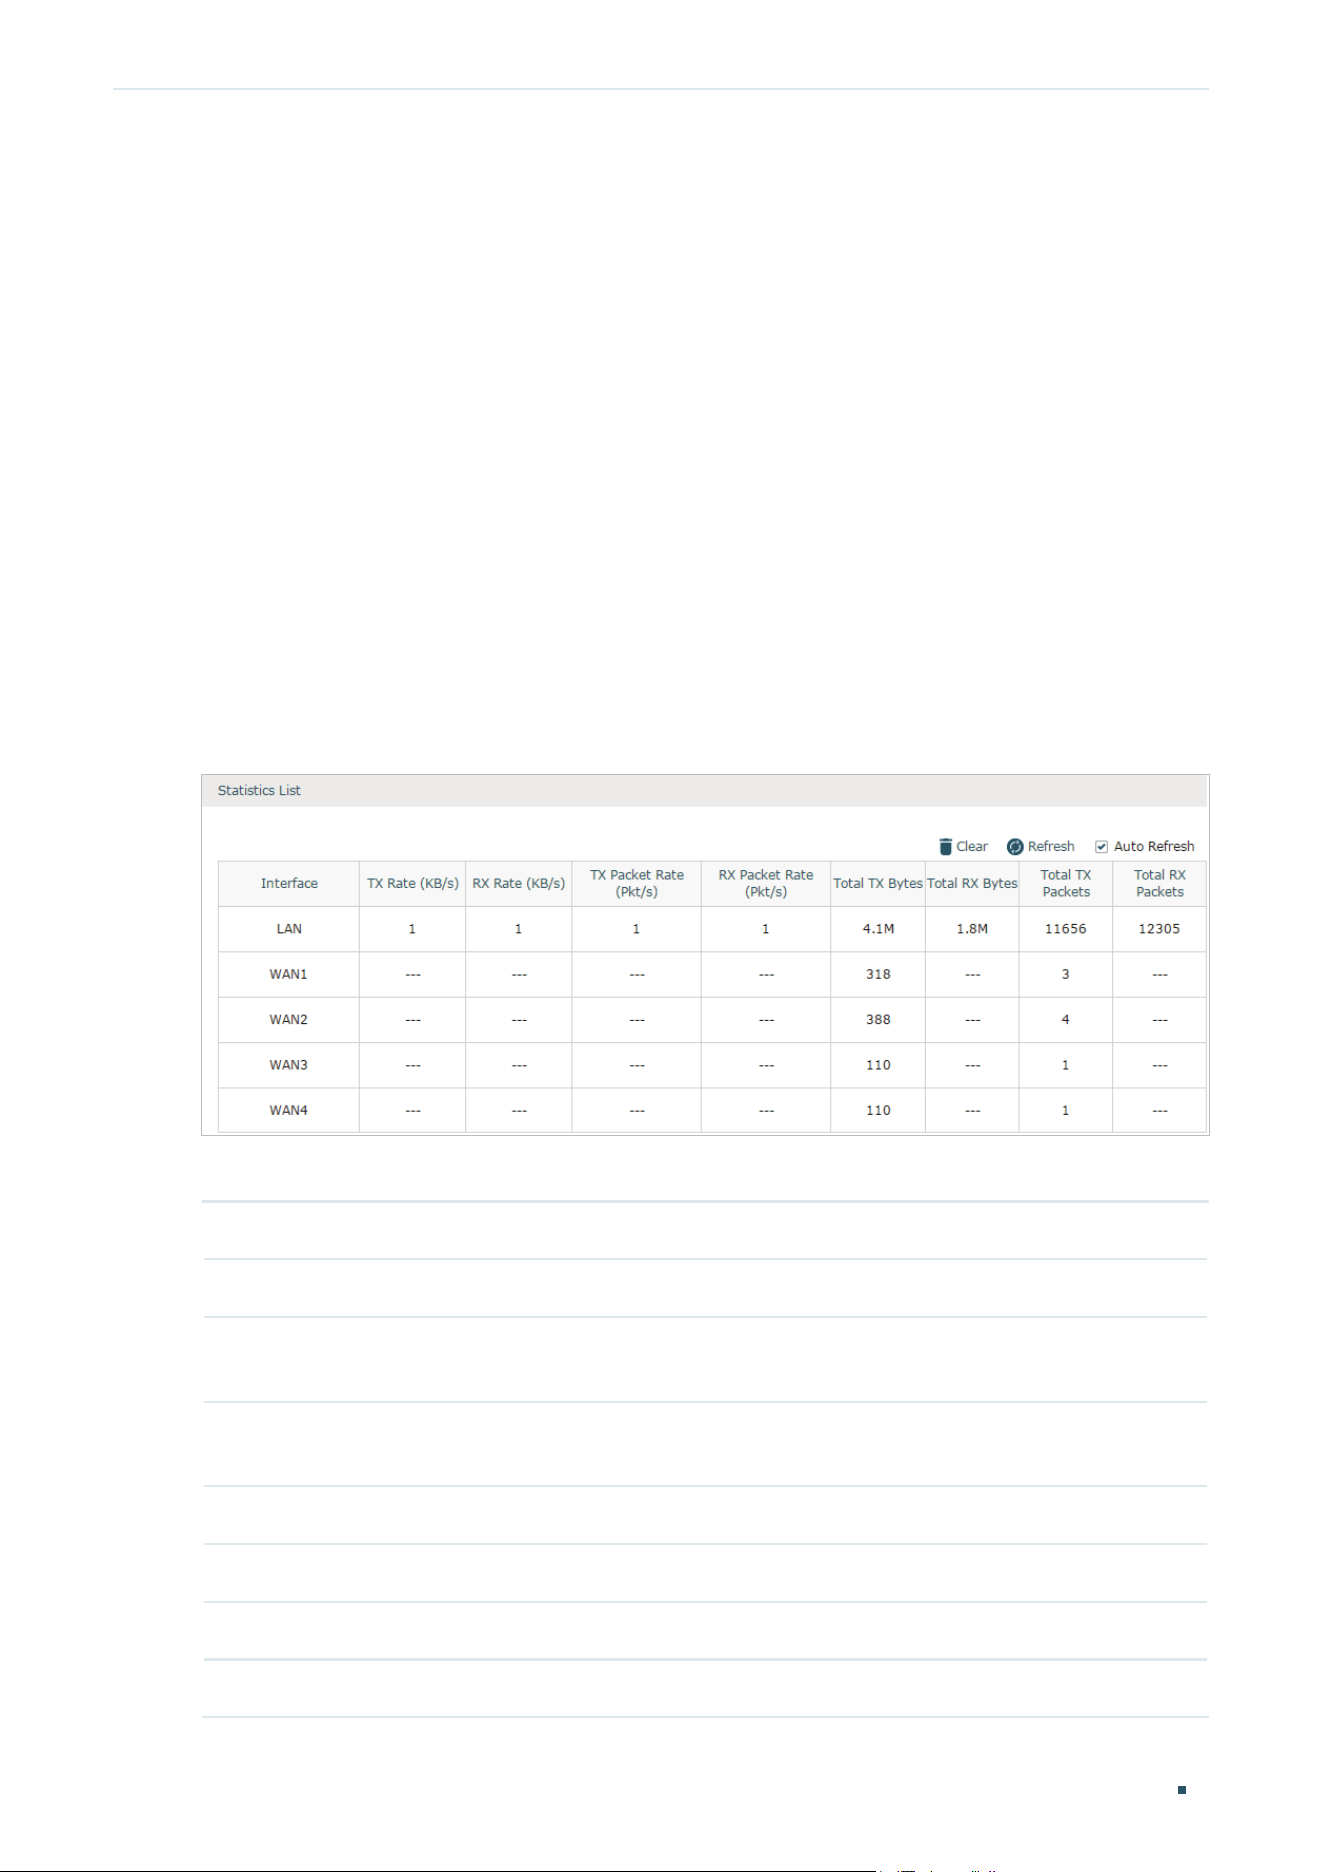Click the Clear trash icon
Image resolution: width=1324 pixels, height=1872 pixels.
tap(945, 847)
